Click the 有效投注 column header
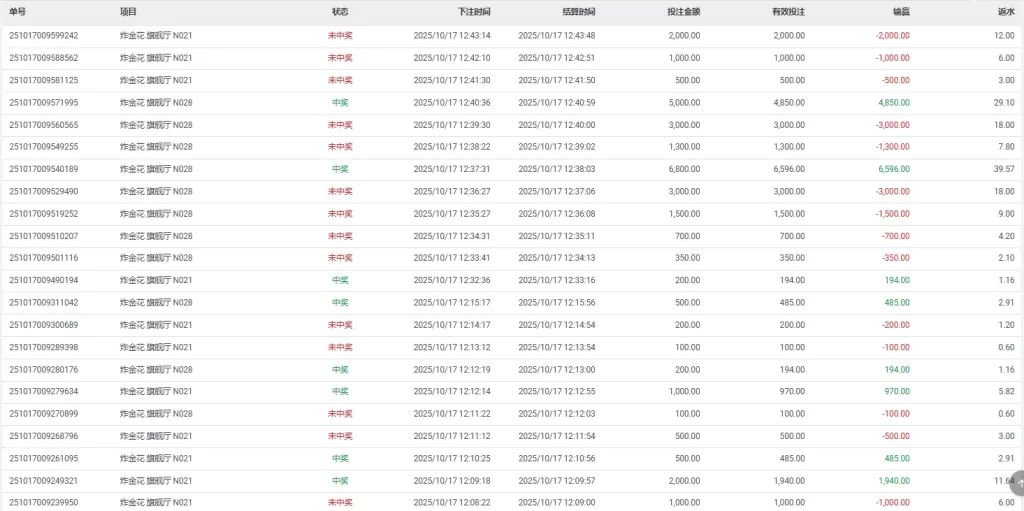 787,11
